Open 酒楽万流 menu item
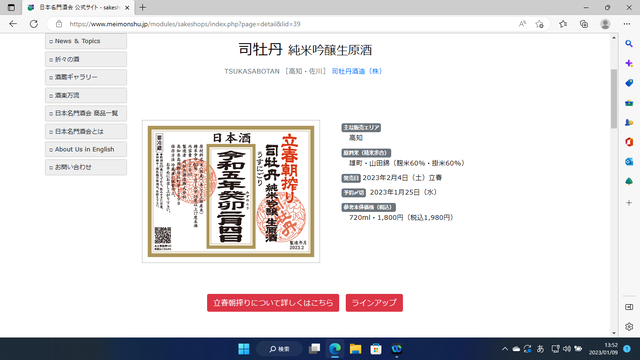Viewport: 640px width, 360px height. [x=86, y=95]
